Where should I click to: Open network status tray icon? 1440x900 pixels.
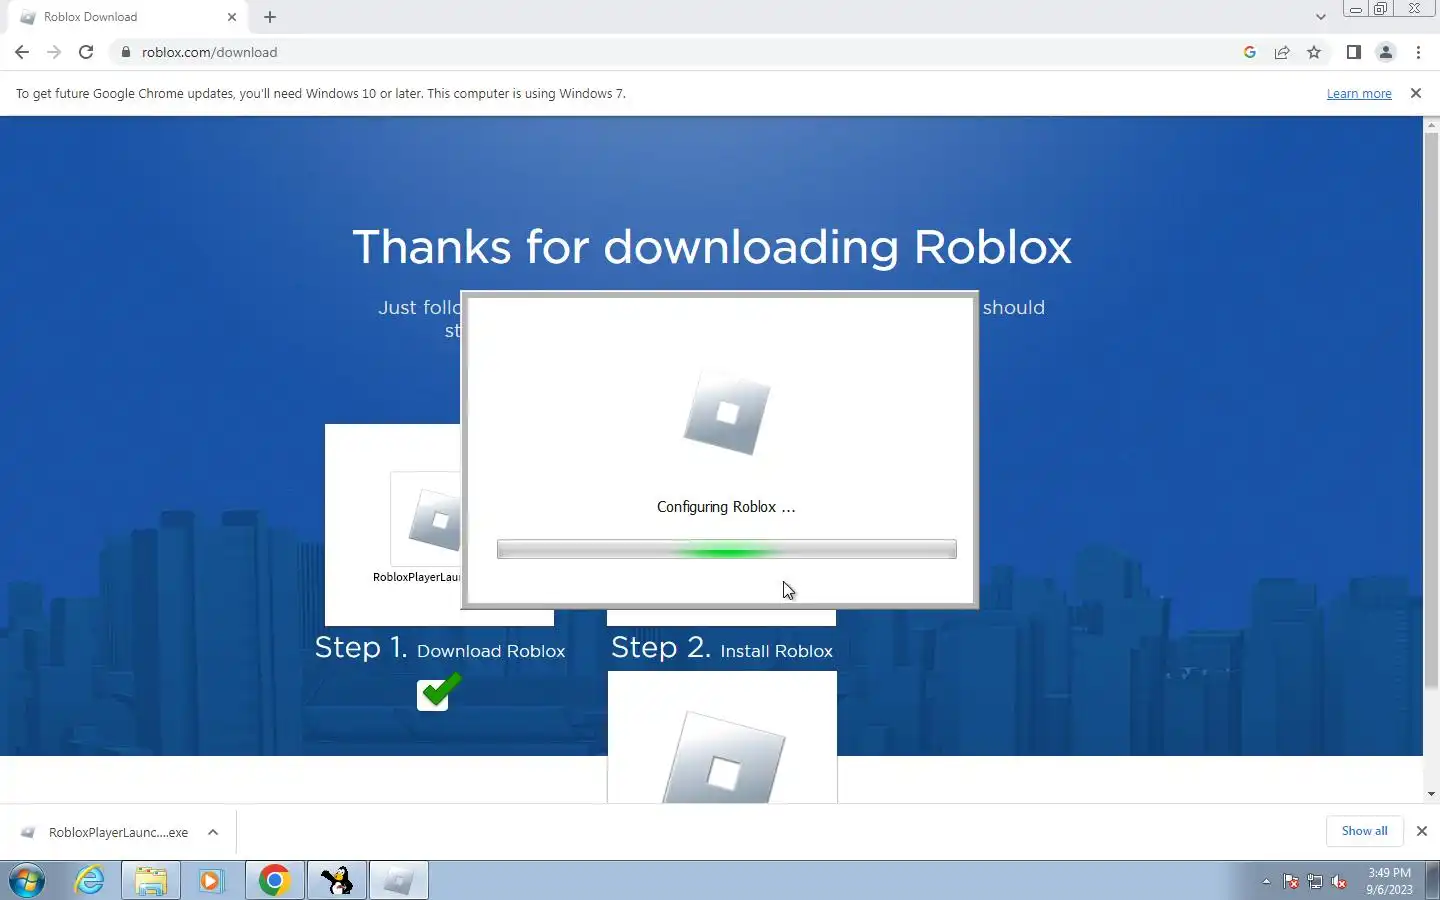[1315, 882]
